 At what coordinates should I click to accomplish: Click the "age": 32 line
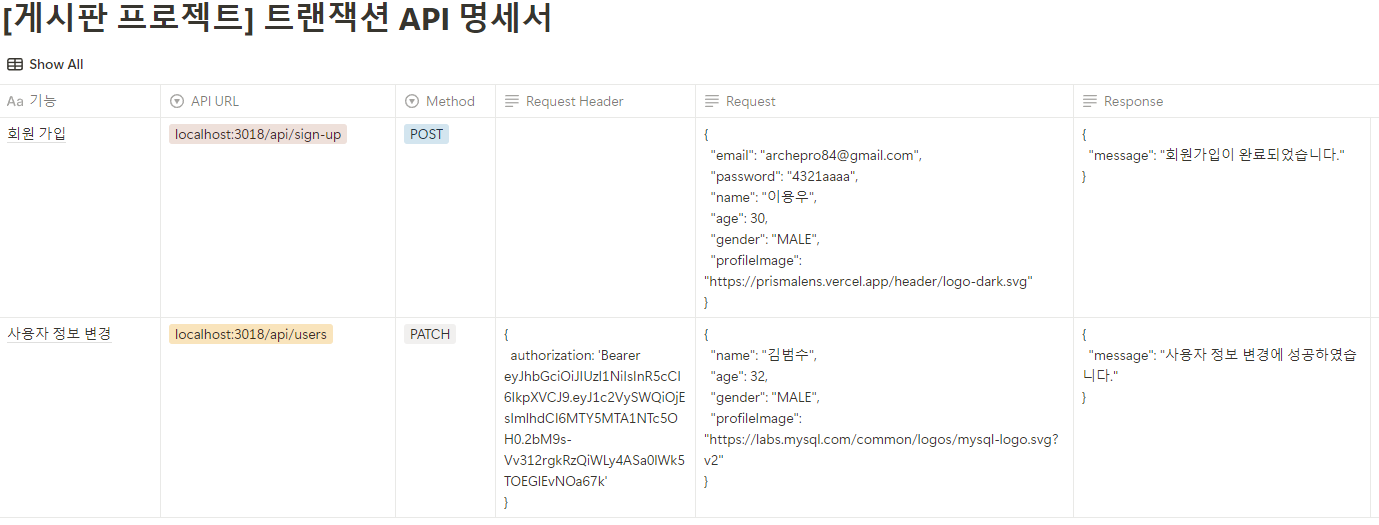pyautogui.click(x=739, y=376)
